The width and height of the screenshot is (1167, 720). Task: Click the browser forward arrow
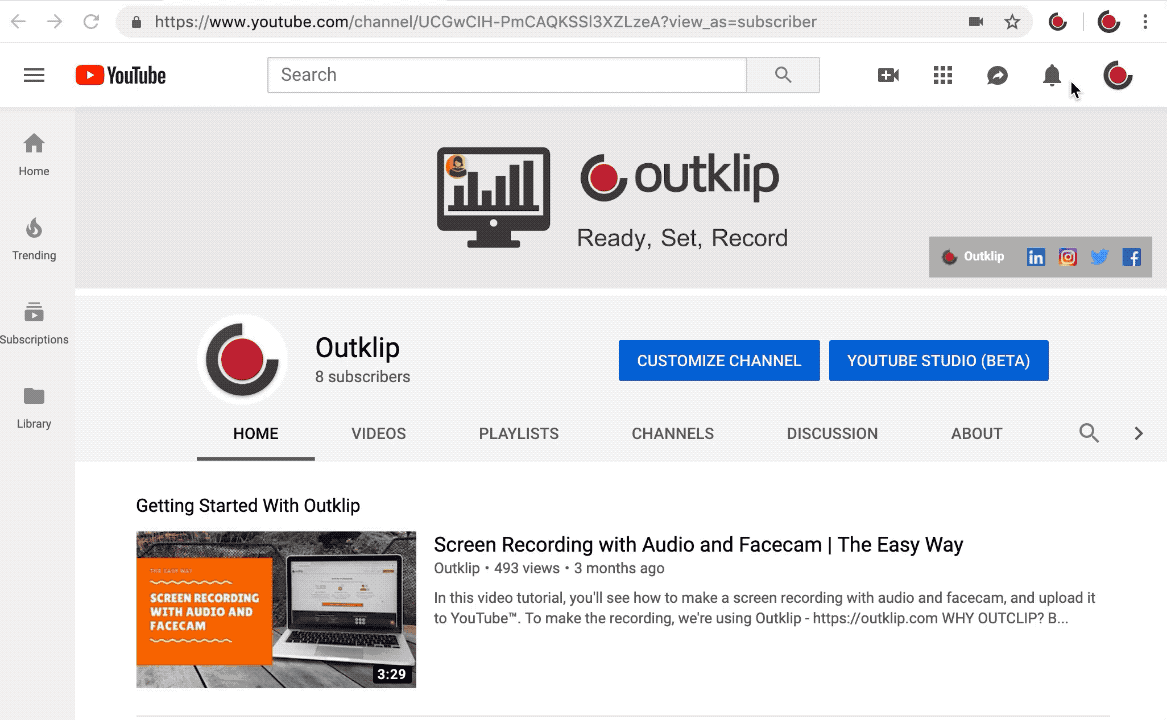(x=54, y=22)
